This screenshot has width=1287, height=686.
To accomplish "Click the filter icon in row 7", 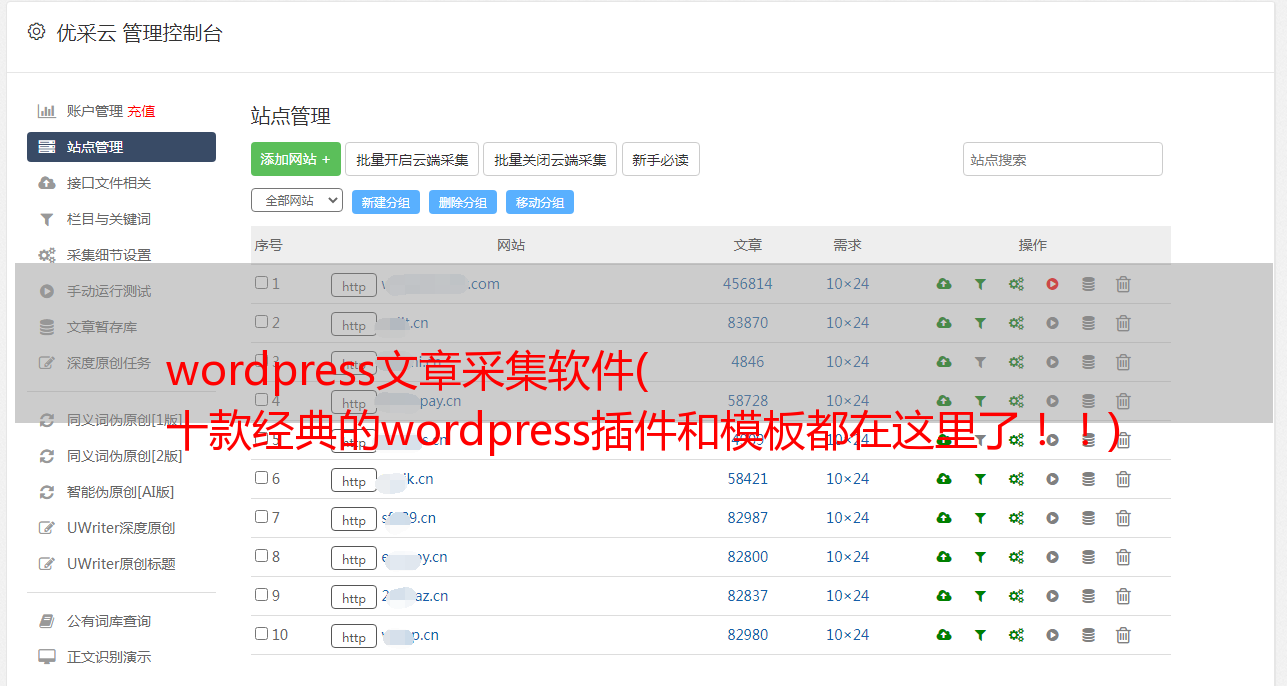I will pyautogui.click(x=980, y=518).
